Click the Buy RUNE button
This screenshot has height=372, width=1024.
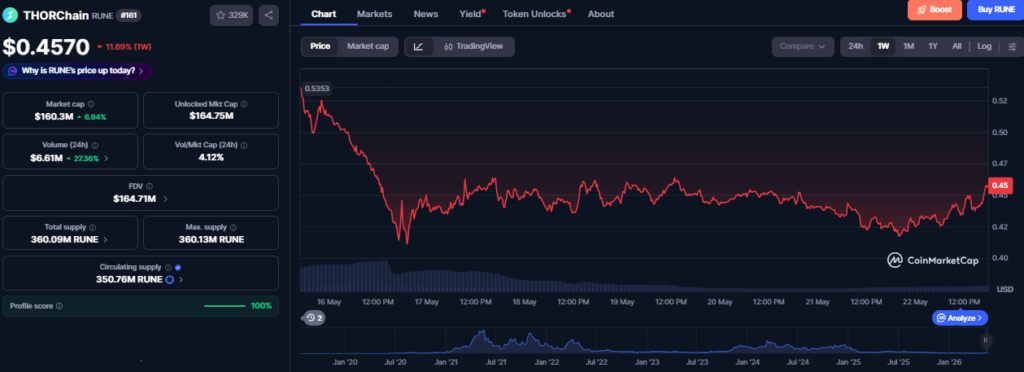point(995,10)
